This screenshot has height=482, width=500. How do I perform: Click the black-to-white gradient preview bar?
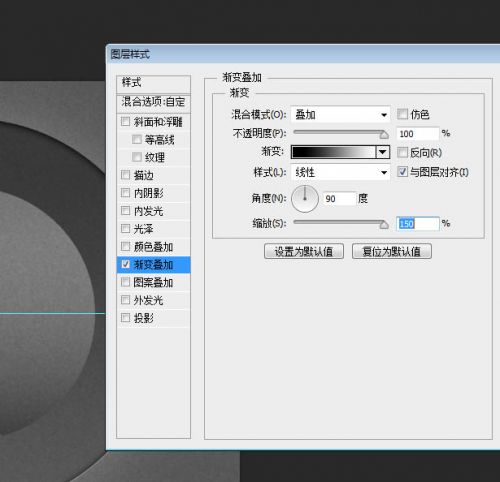point(334,152)
